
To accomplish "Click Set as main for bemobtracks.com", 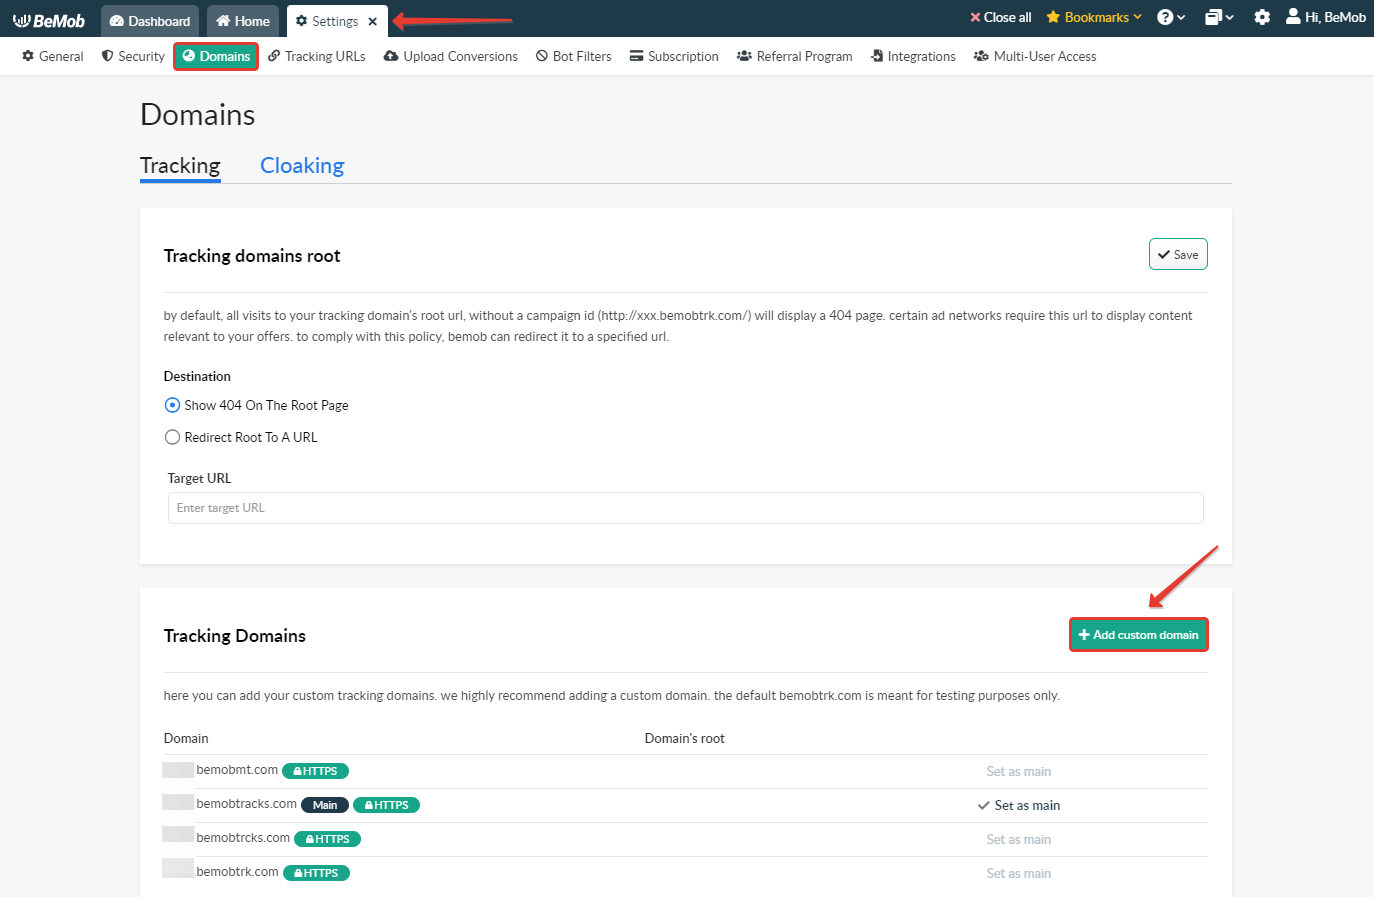I will pos(1019,805).
